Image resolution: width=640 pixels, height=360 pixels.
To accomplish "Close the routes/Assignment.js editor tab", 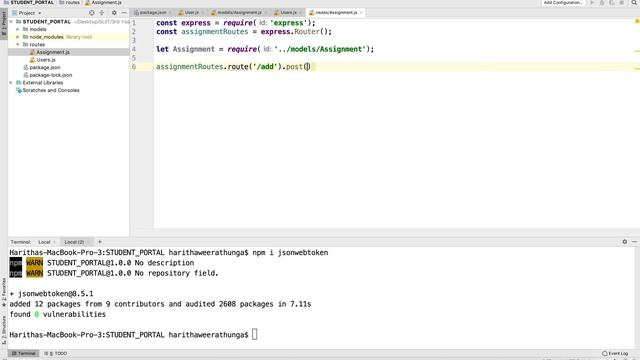I will click(x=361, y=13).
